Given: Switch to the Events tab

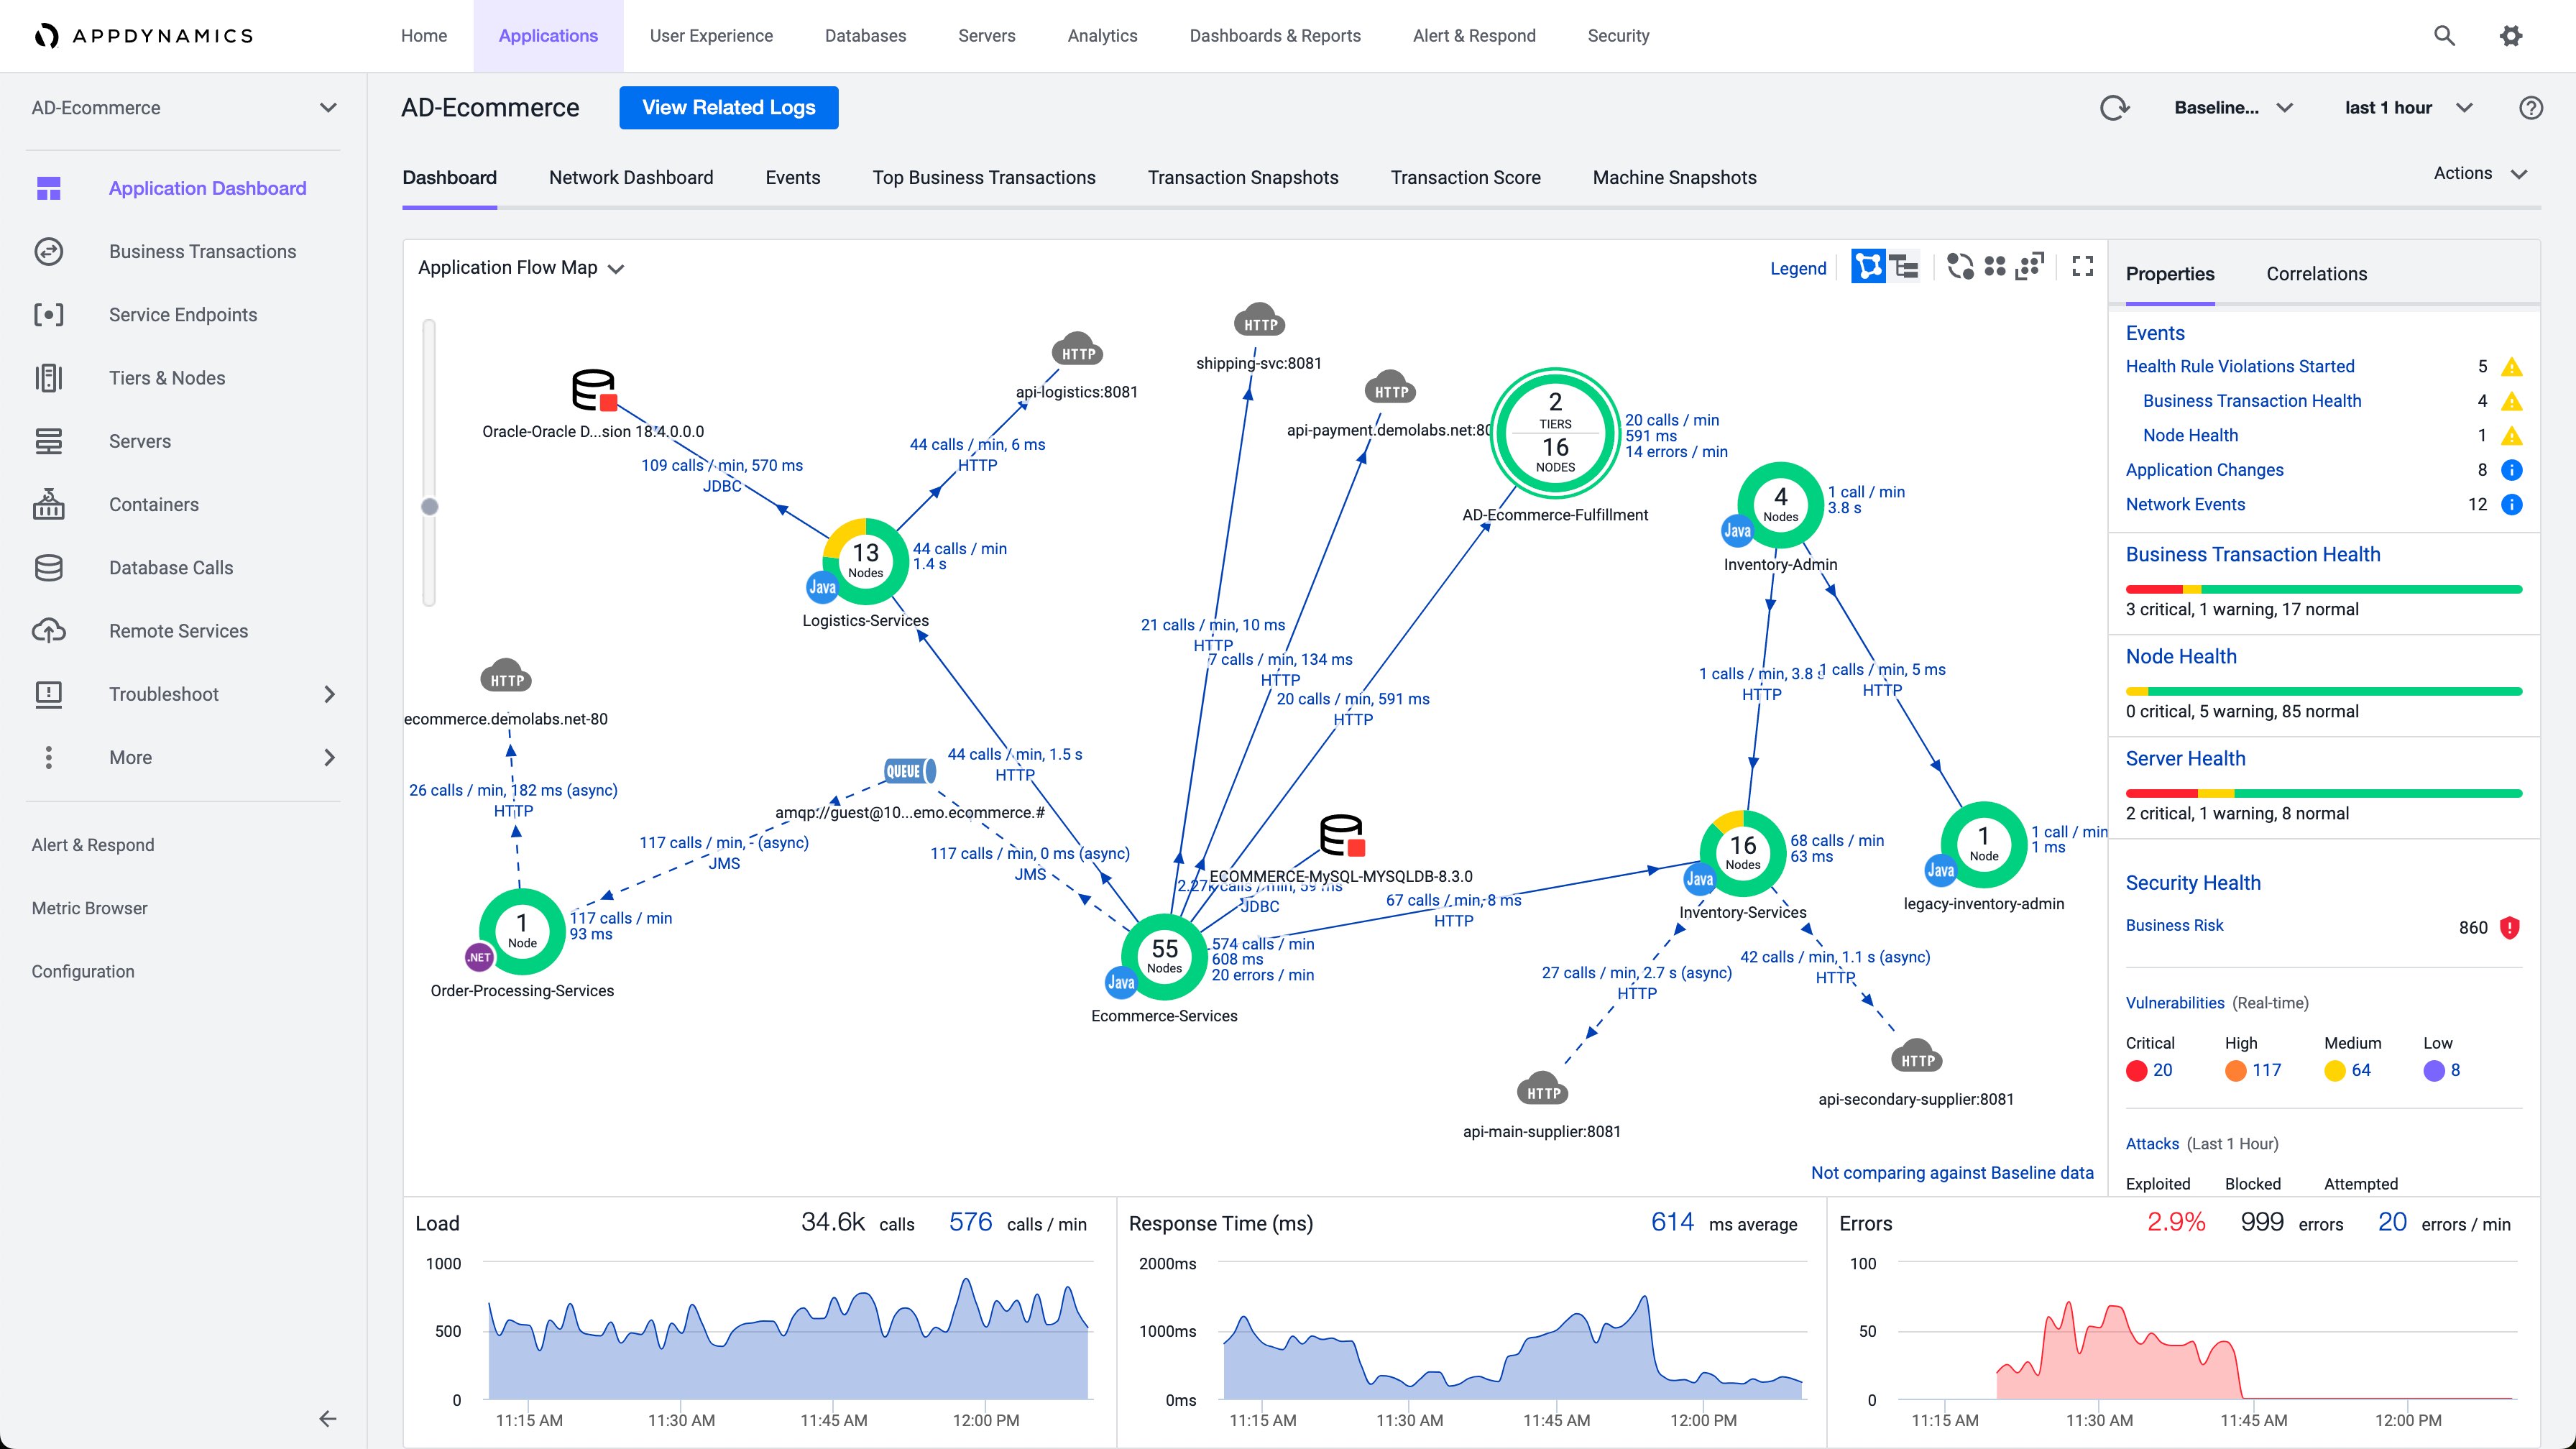Looking at the screenshot, I should point(793,178).
